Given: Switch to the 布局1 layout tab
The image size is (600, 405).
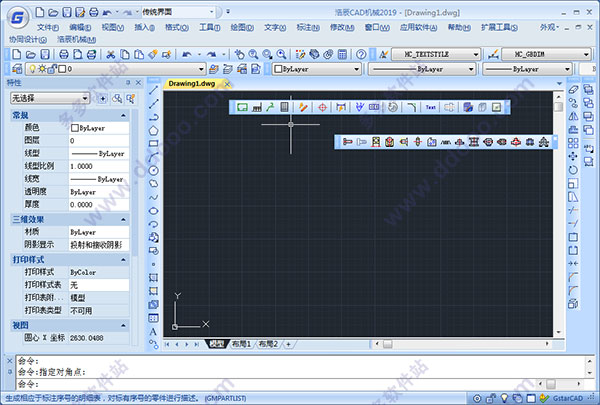Looking at the screenshot, I should click(x=240, y=344).
